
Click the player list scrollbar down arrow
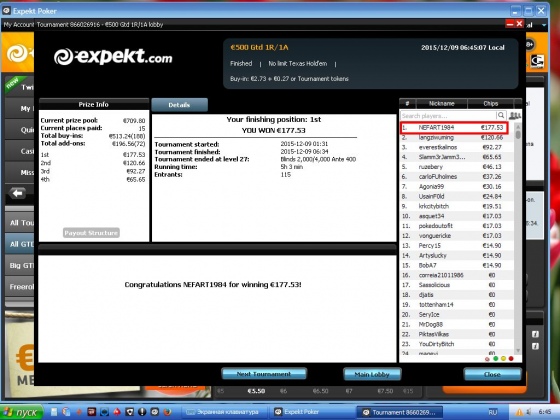tap(518, 351)
